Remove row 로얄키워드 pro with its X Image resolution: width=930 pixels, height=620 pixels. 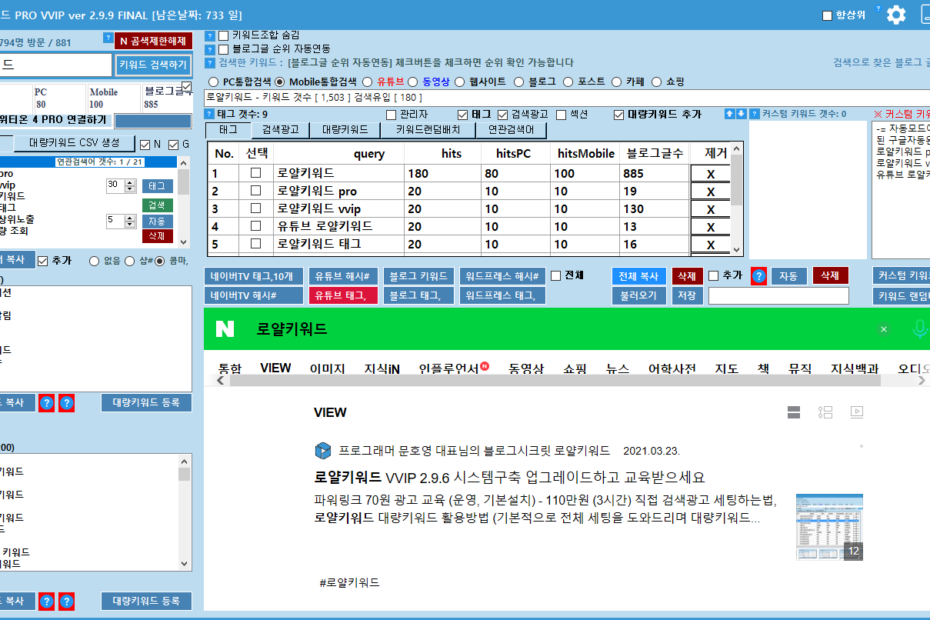(x=711, y=192)
